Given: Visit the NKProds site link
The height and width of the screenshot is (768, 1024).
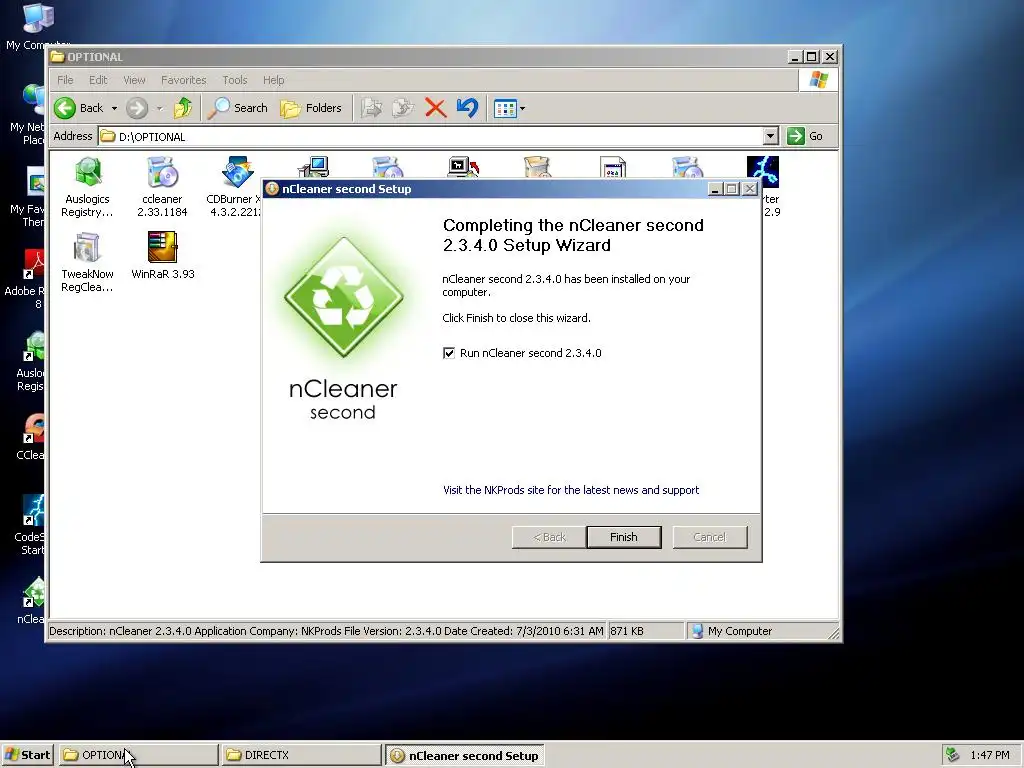Looking at the screenshot, I should pyautogui.click(x=571, y=490).
